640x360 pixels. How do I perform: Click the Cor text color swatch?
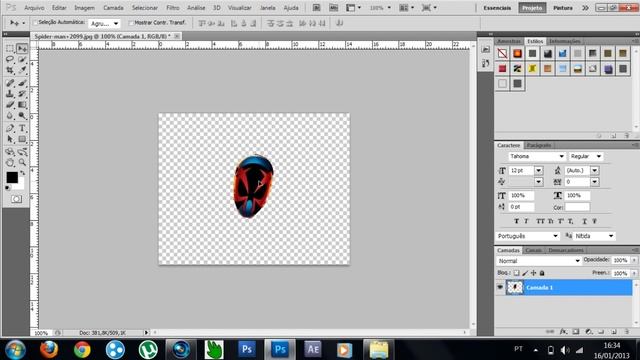pyautogui.click(x=577, y=207)
